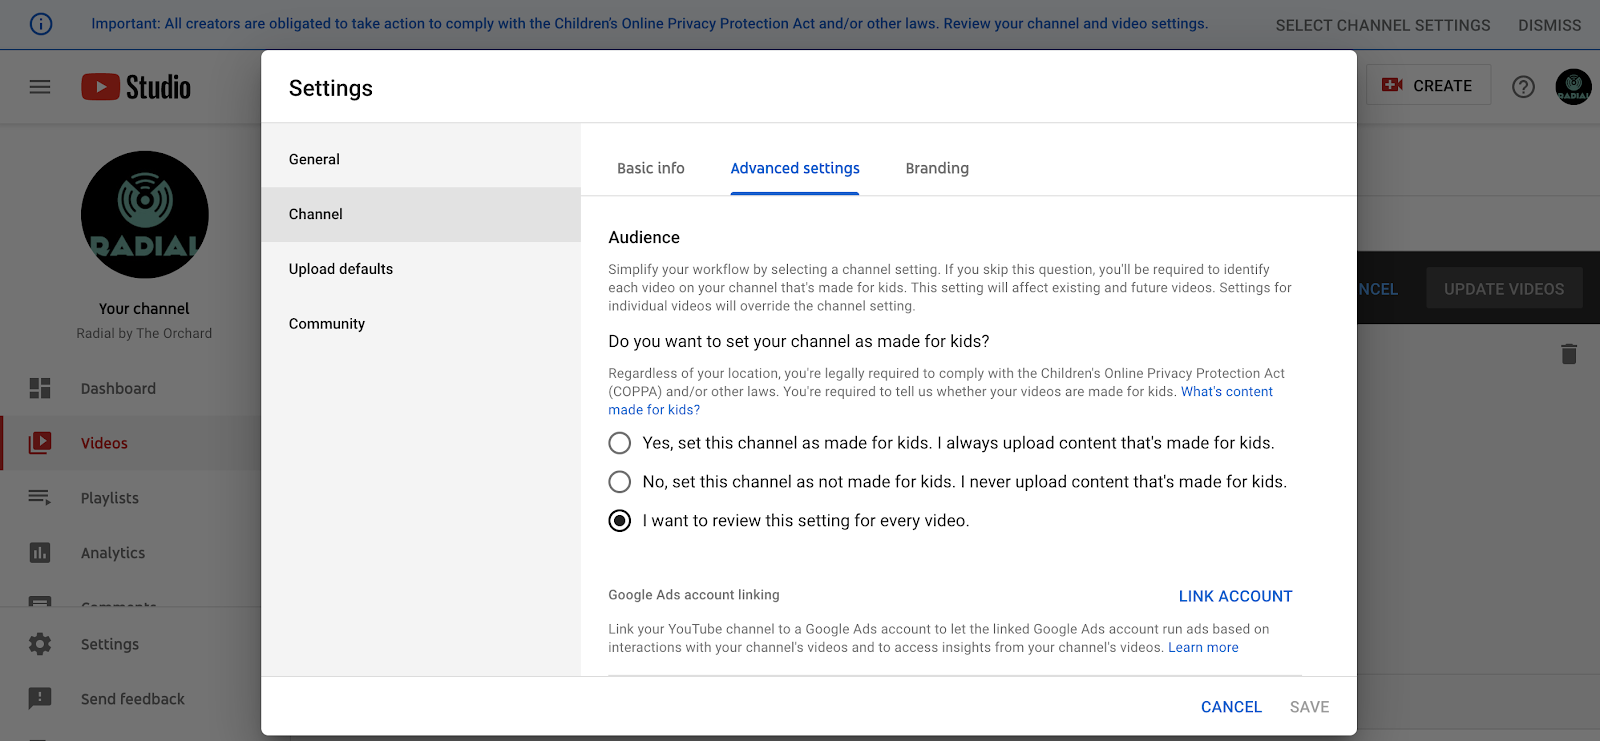
Task: Open the help question mark icon
Action: point(1523,87)
